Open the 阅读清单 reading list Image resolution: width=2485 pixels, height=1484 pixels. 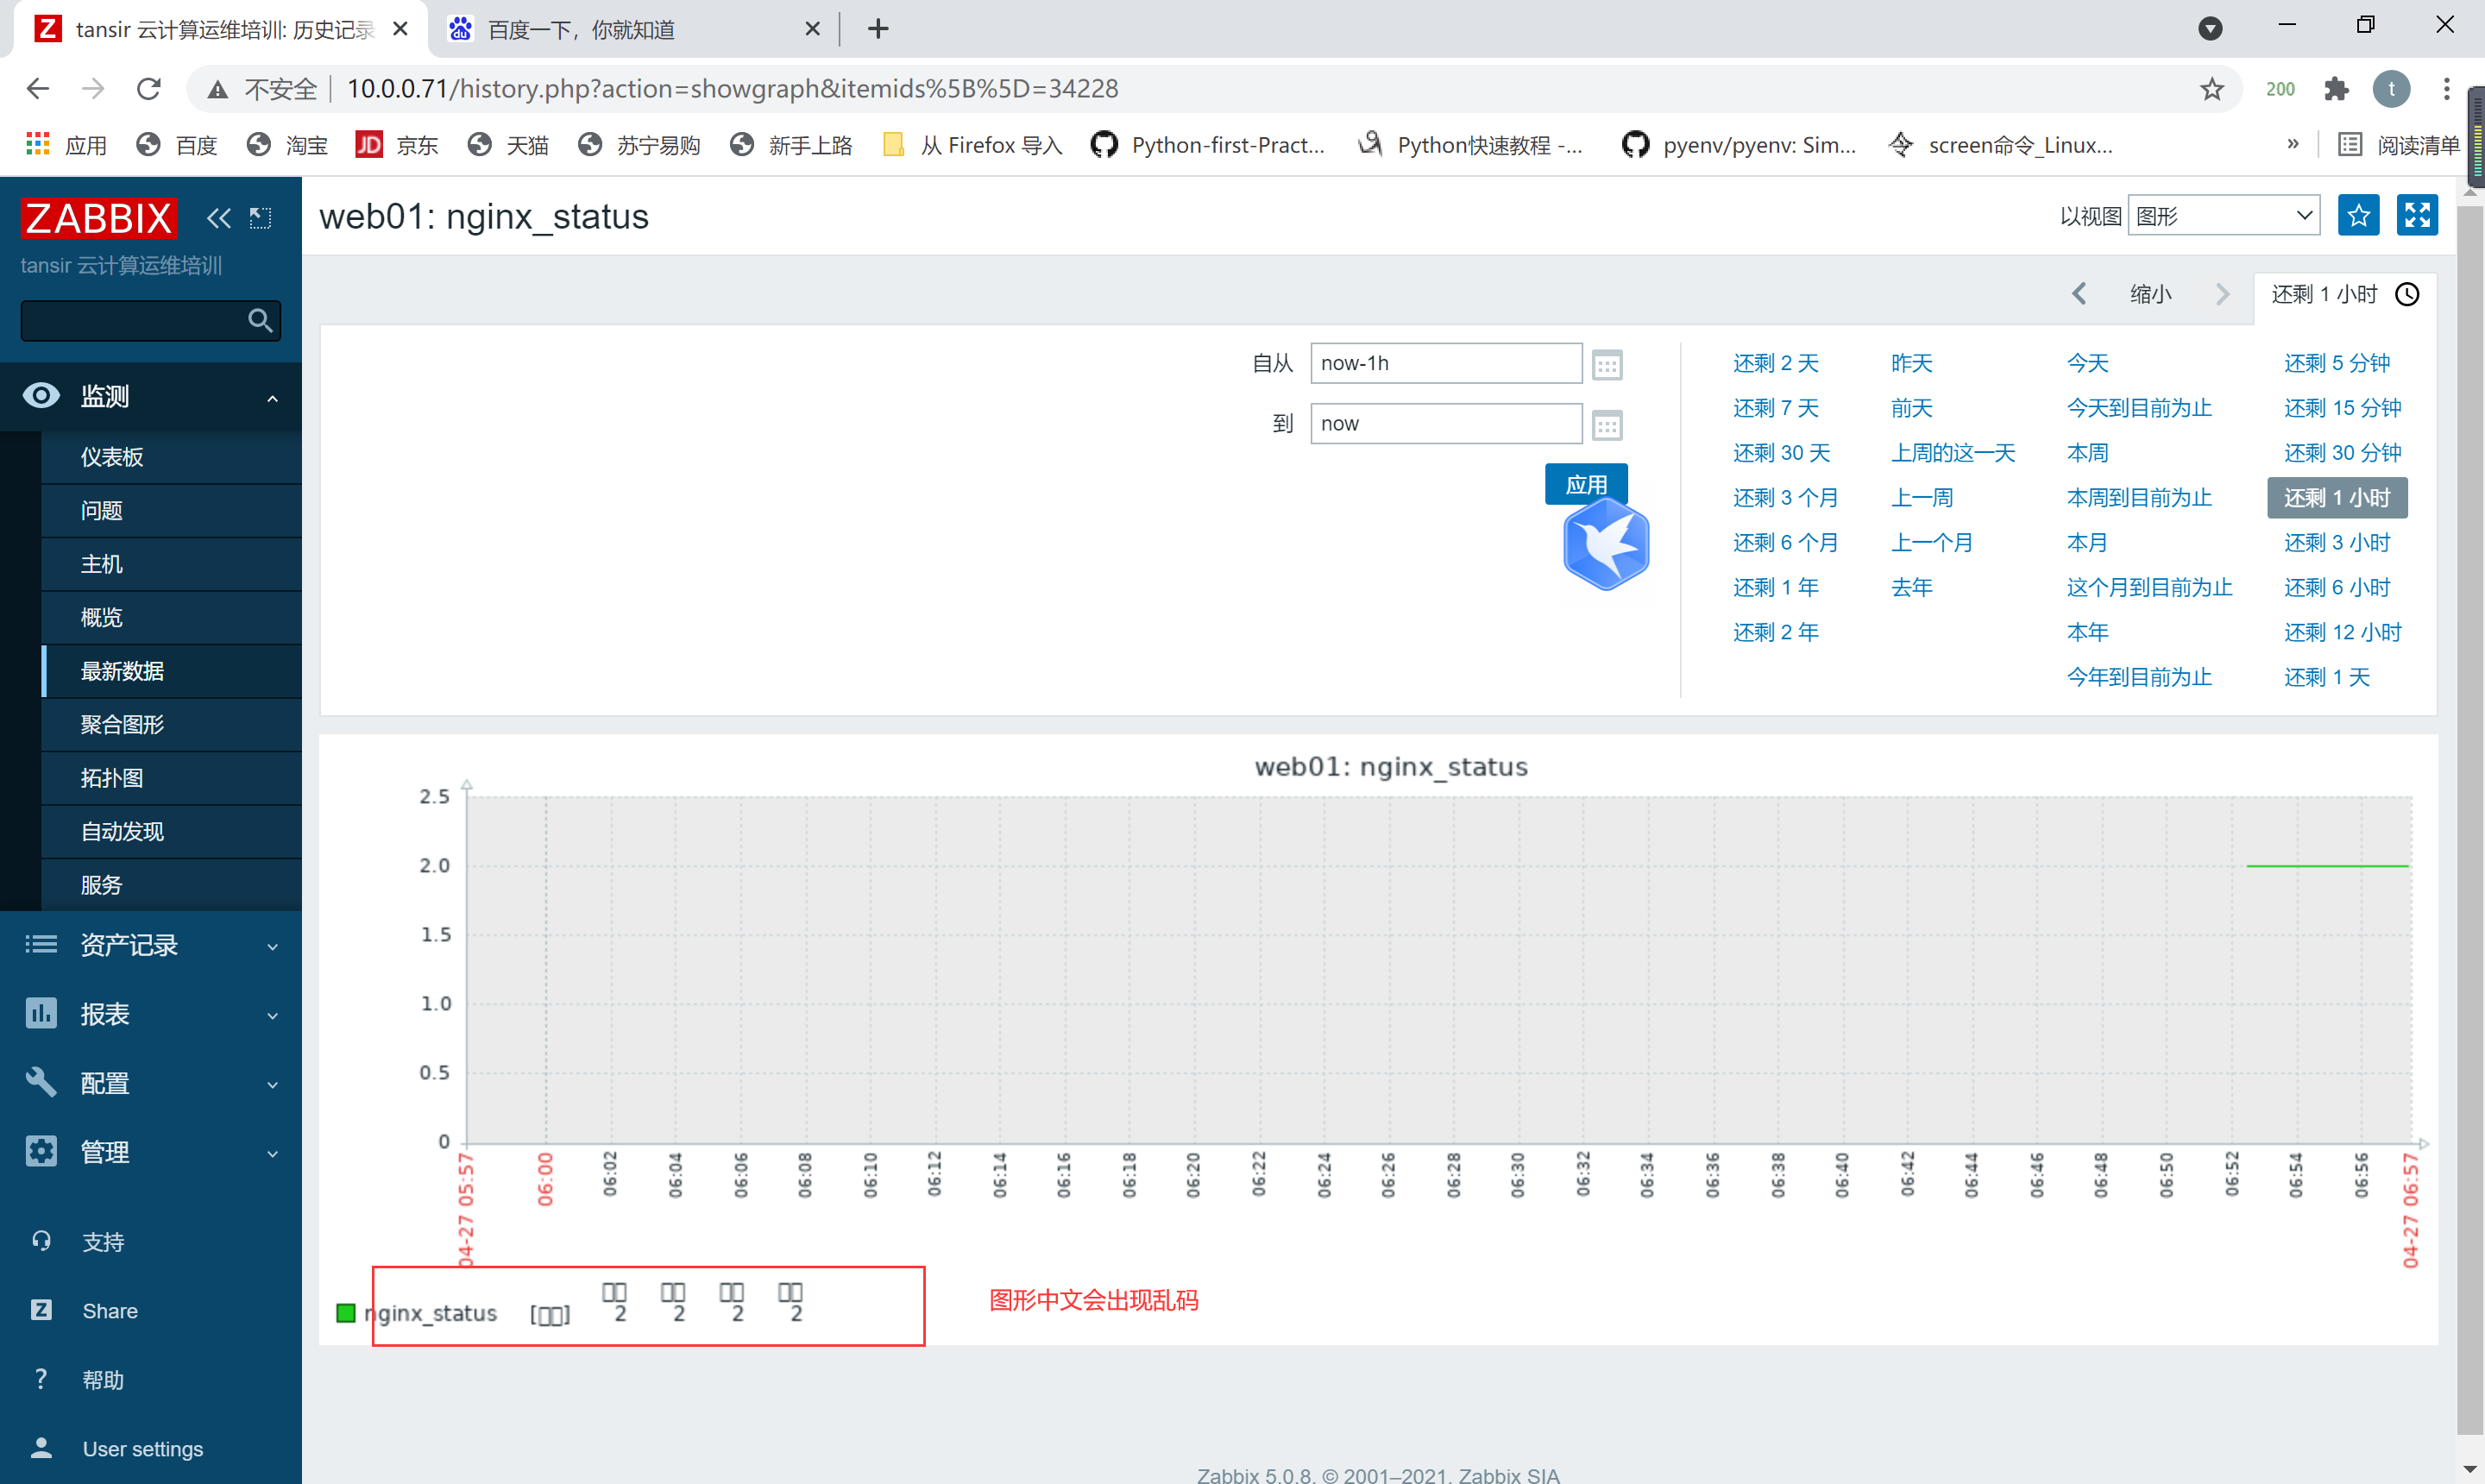pyautogui.click(x=2398, y=145)
